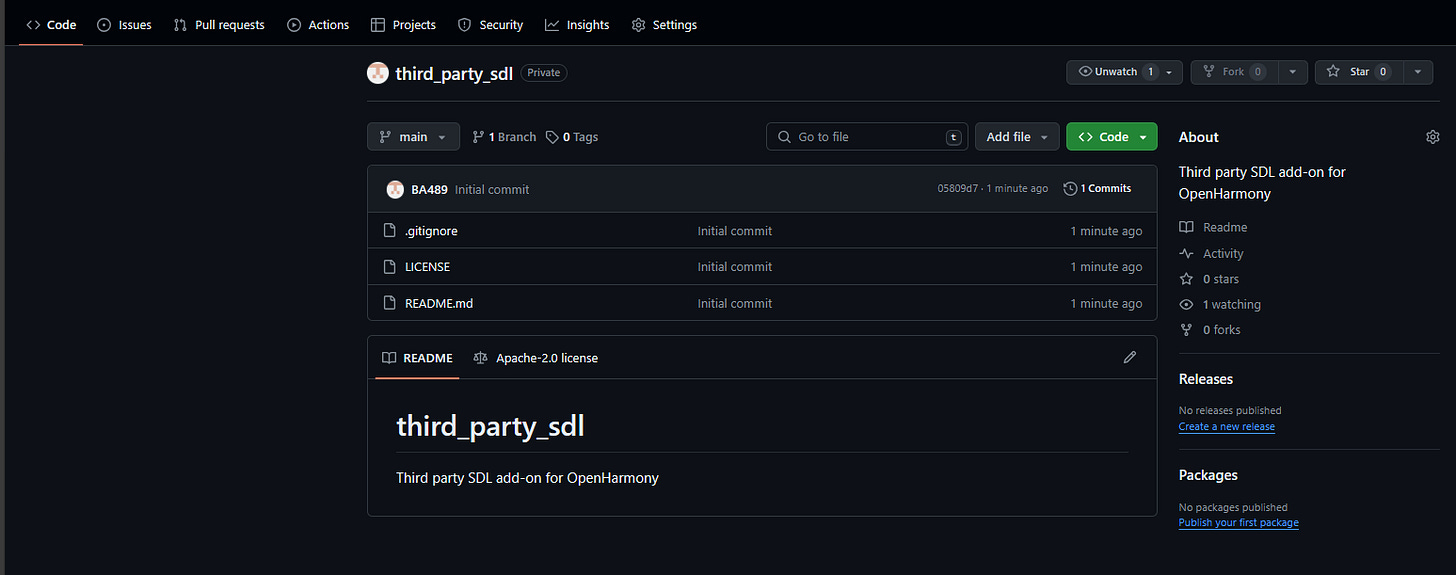The height and width of the screenshot is (575, 1456).
Task: Open the green Code clone dropdown
Action: point(1112,137)
